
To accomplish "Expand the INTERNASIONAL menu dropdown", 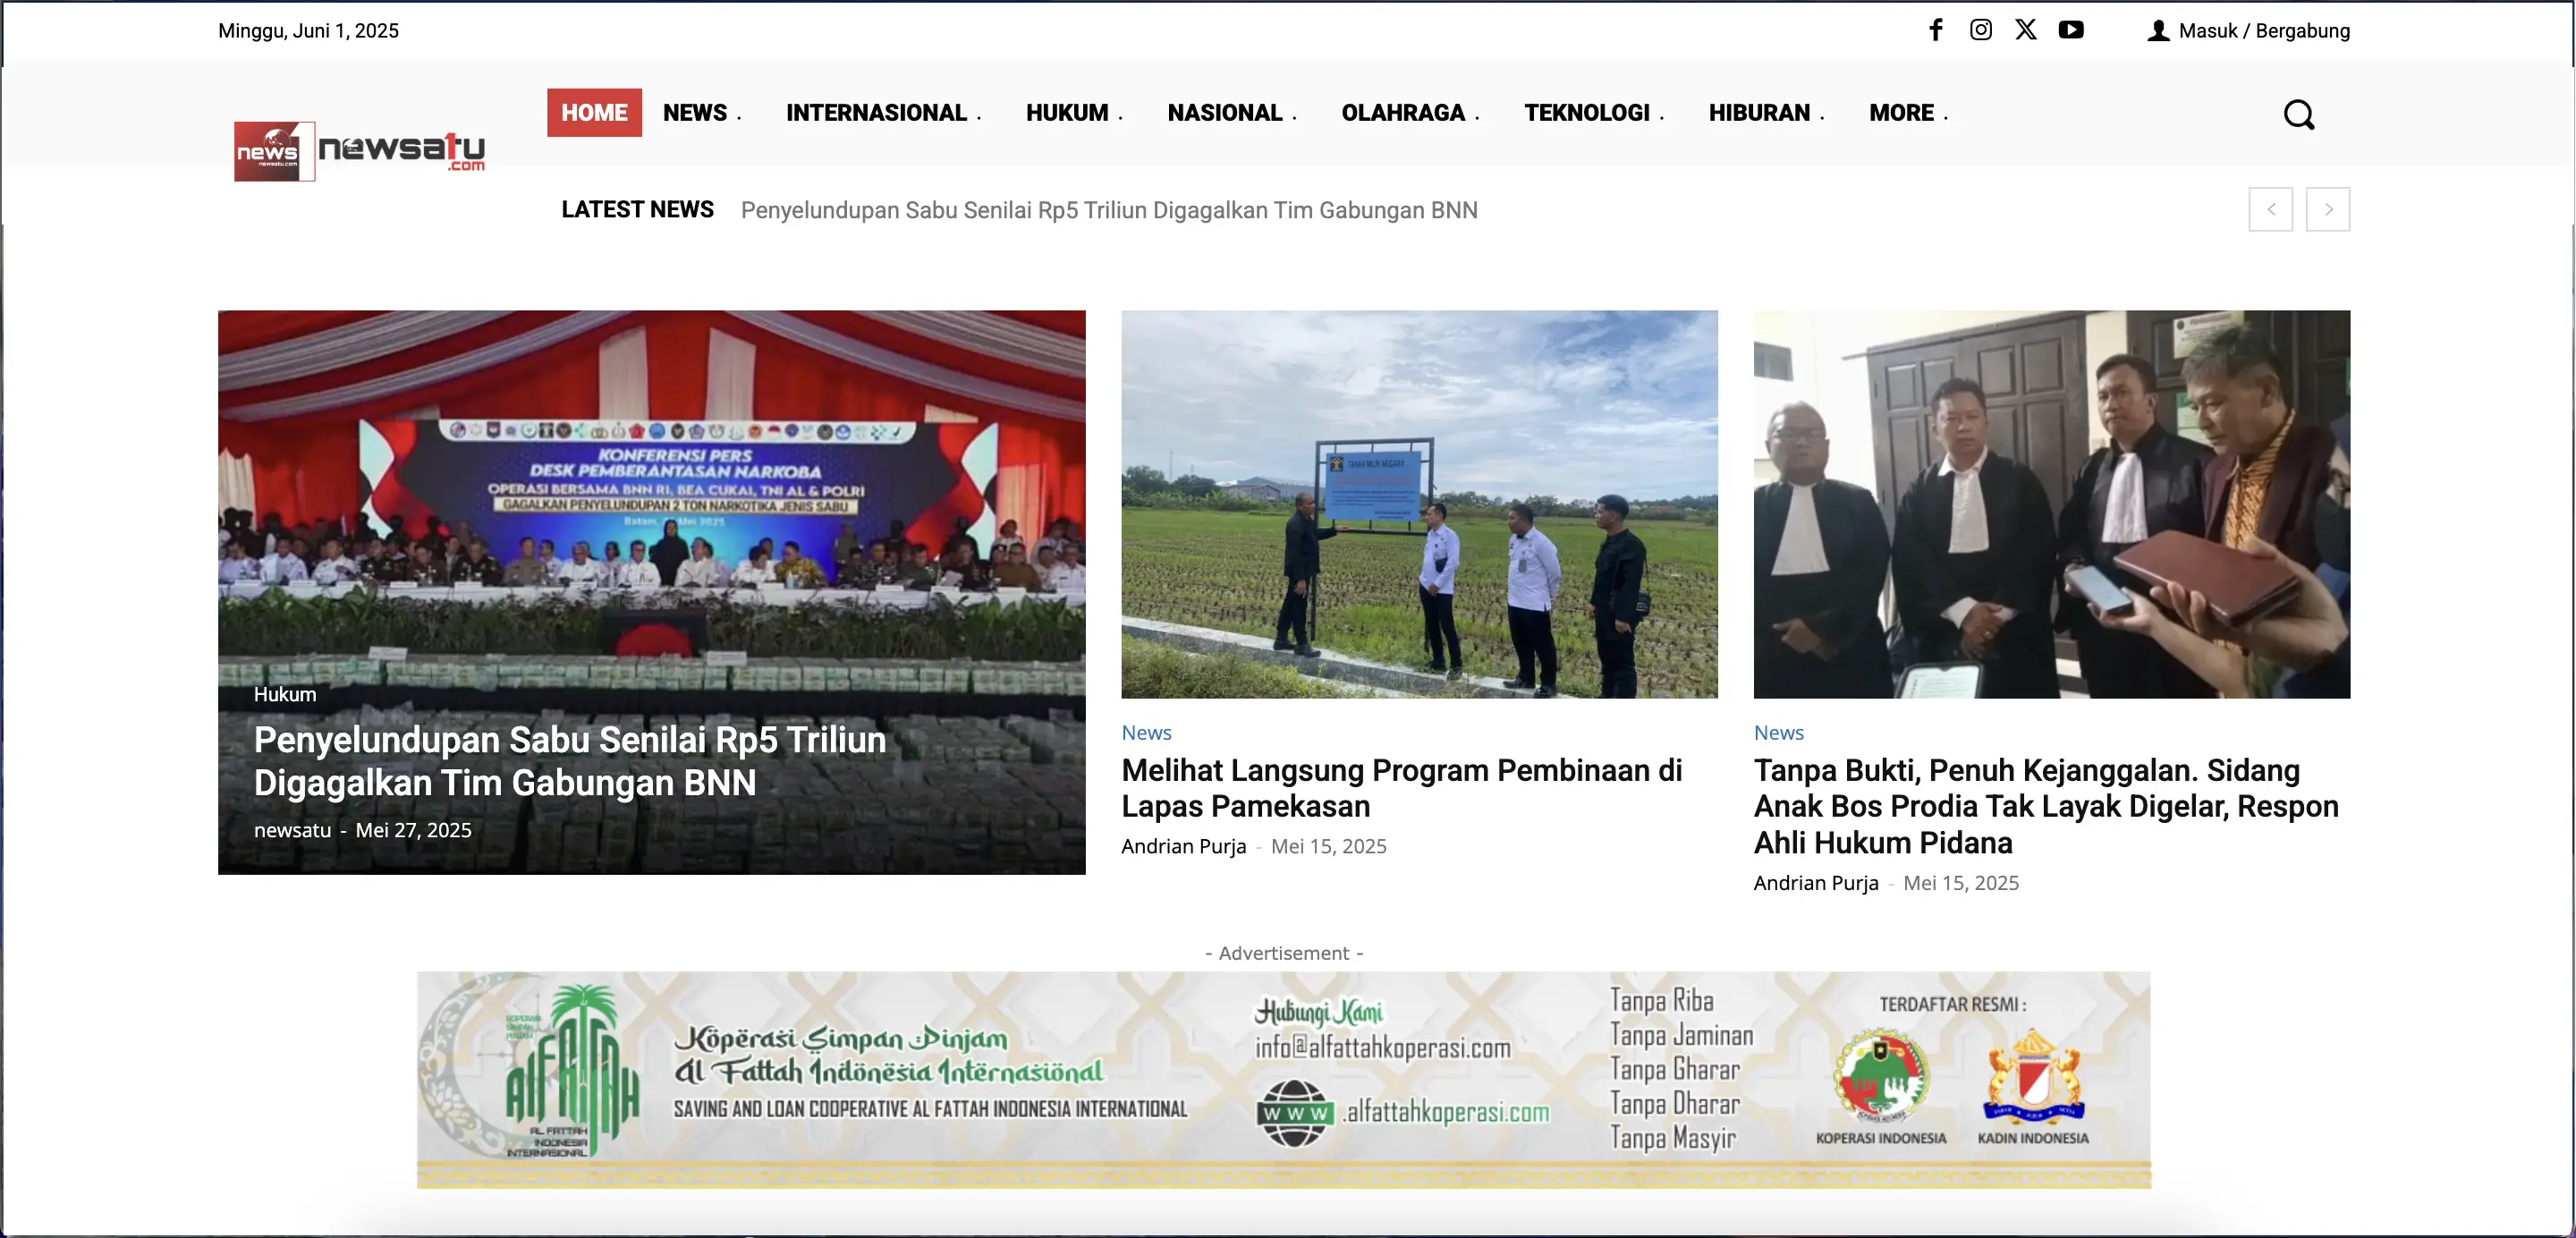I will coord(882,113).
